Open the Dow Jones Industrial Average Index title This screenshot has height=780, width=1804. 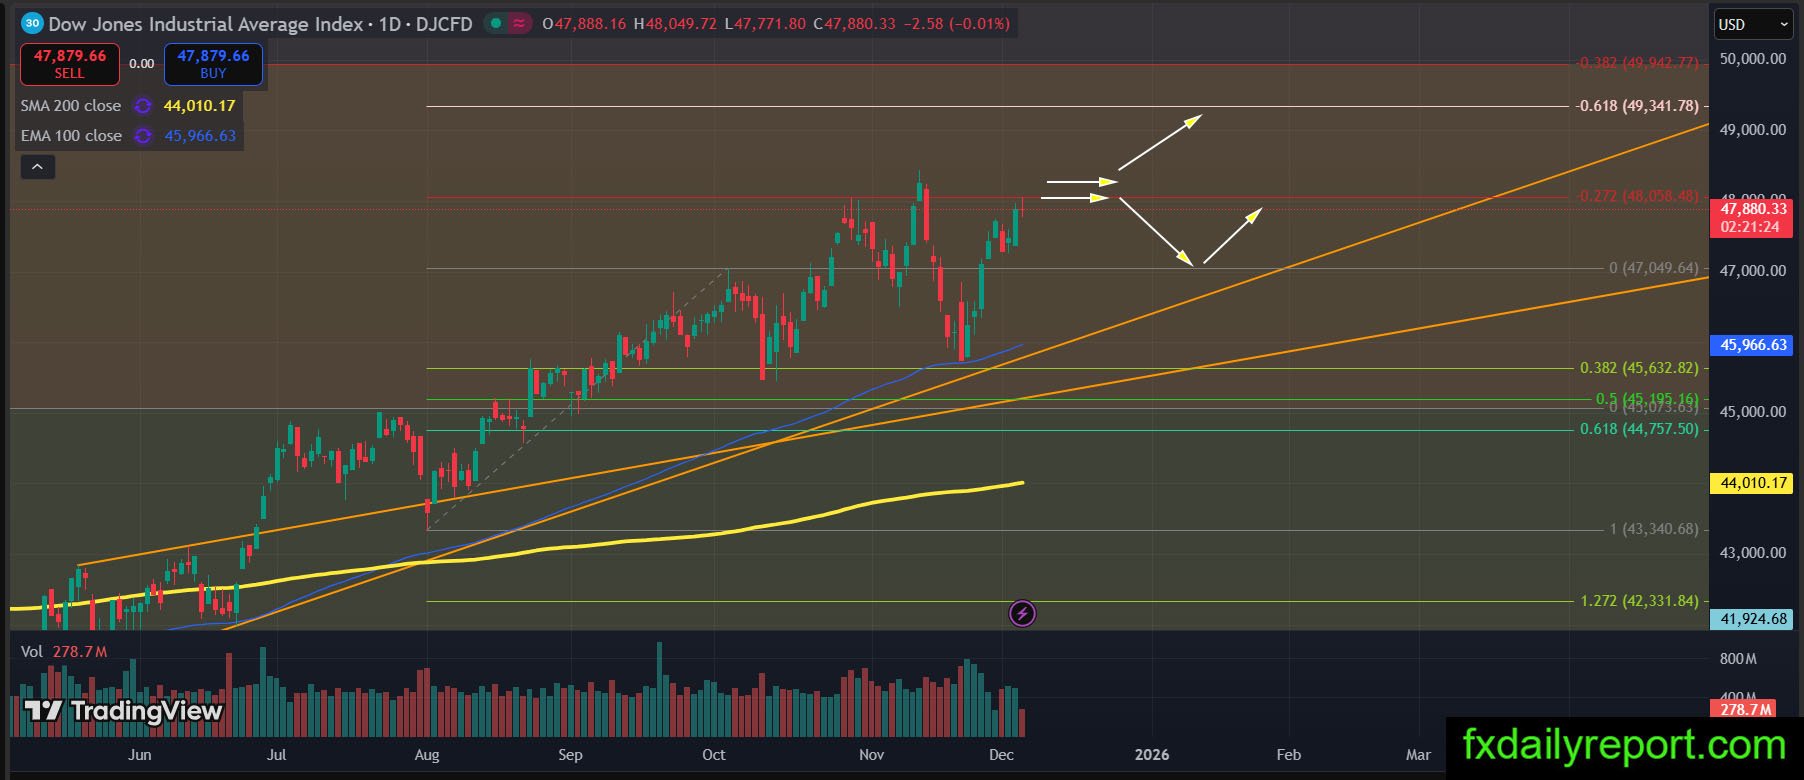point(205,24)
